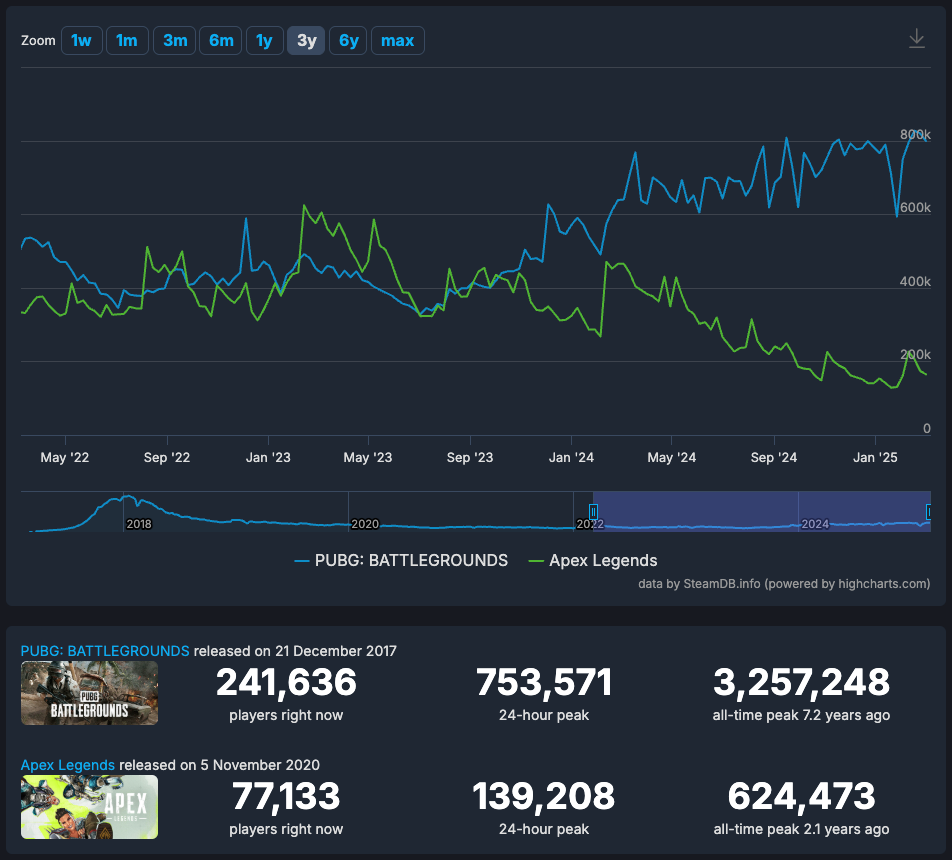The width and height of the screenshot is (952, 860).
Task: Click the SteamDB.info data credit text
Action: [x=784, y=584]
